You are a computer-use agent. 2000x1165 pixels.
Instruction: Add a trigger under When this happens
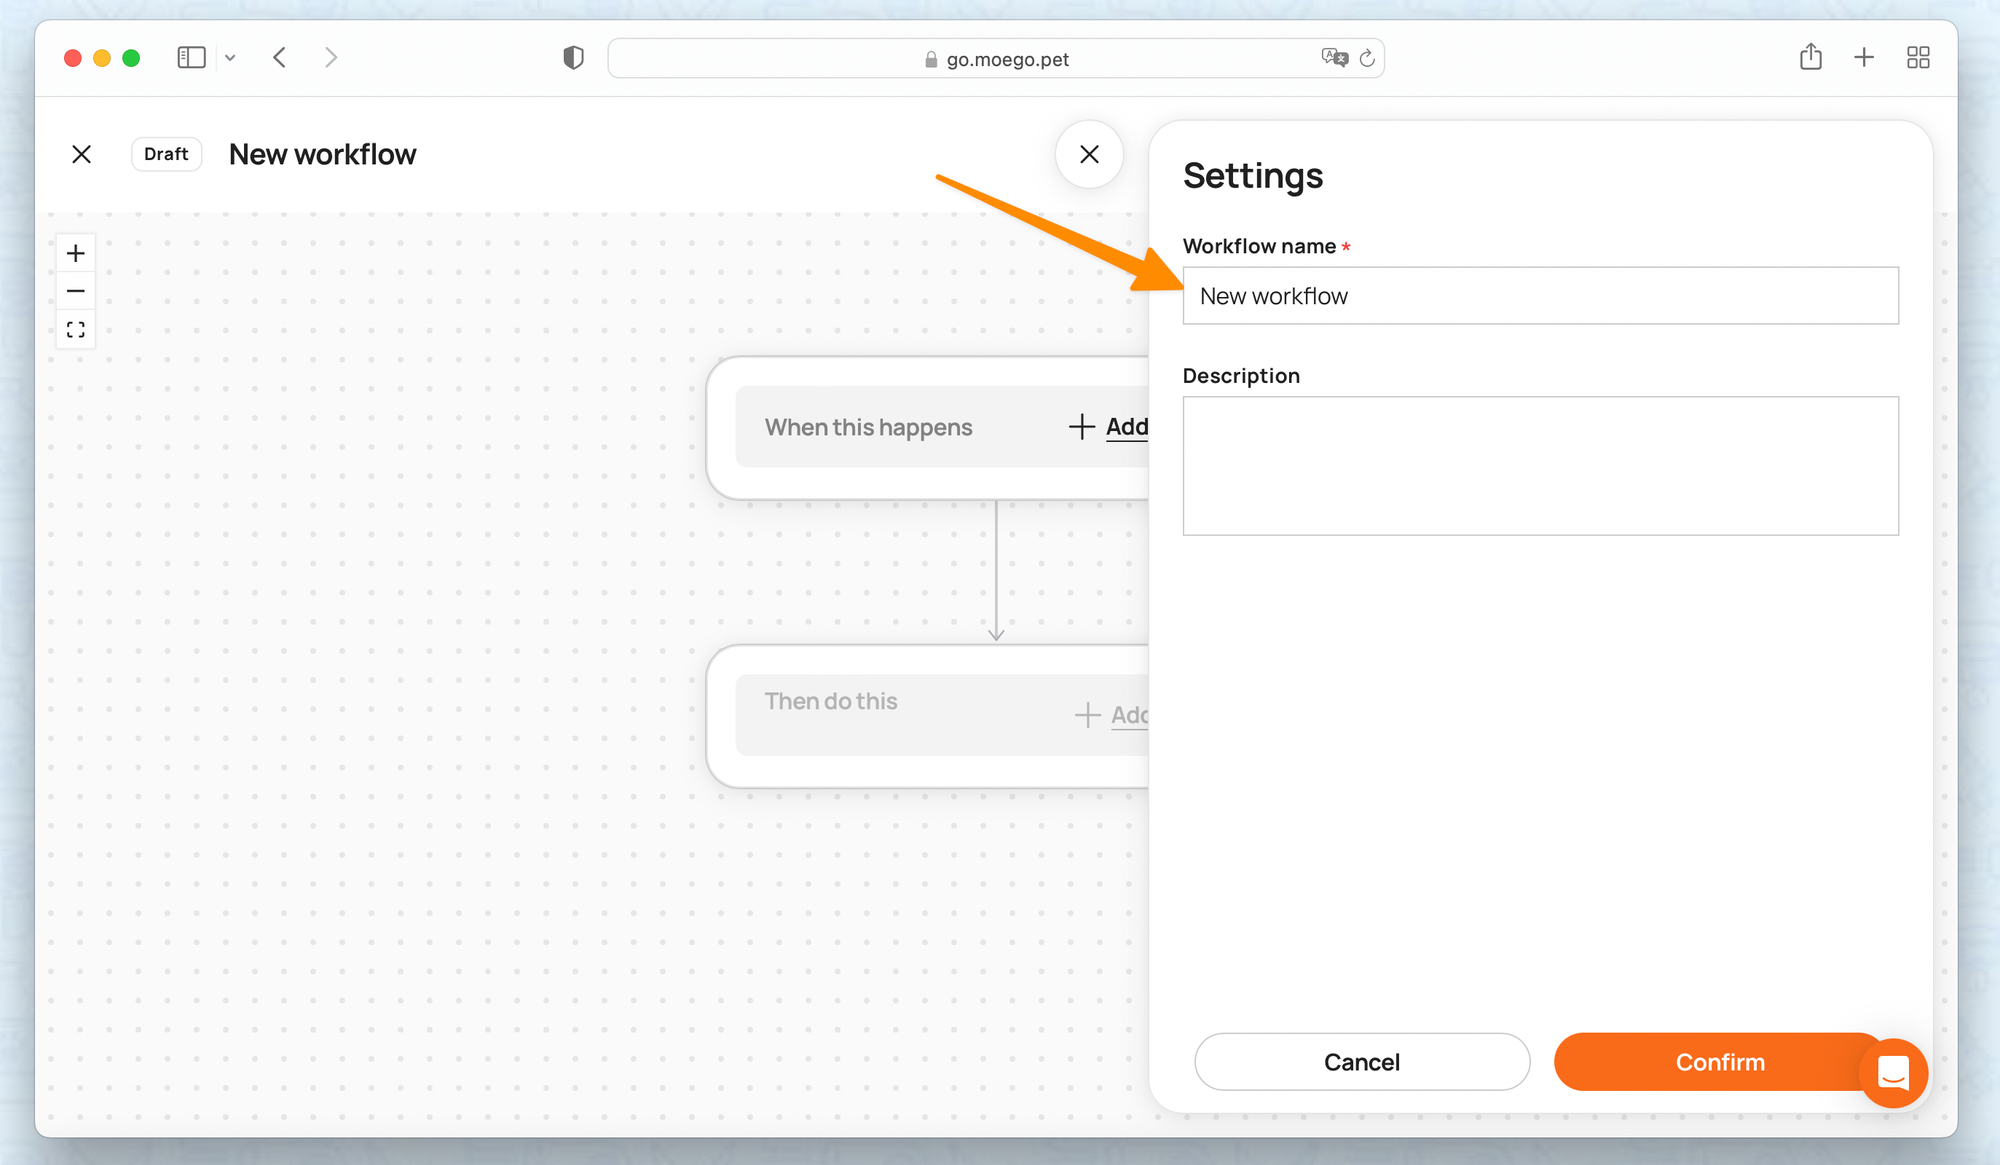coord(1110,427)
